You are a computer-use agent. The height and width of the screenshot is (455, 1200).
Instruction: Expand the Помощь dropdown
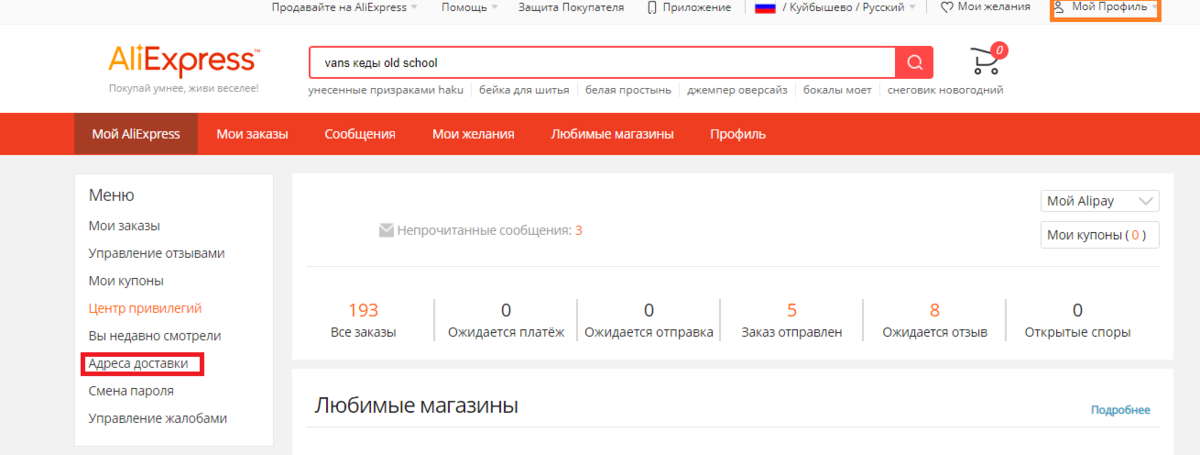coord(470,7)
